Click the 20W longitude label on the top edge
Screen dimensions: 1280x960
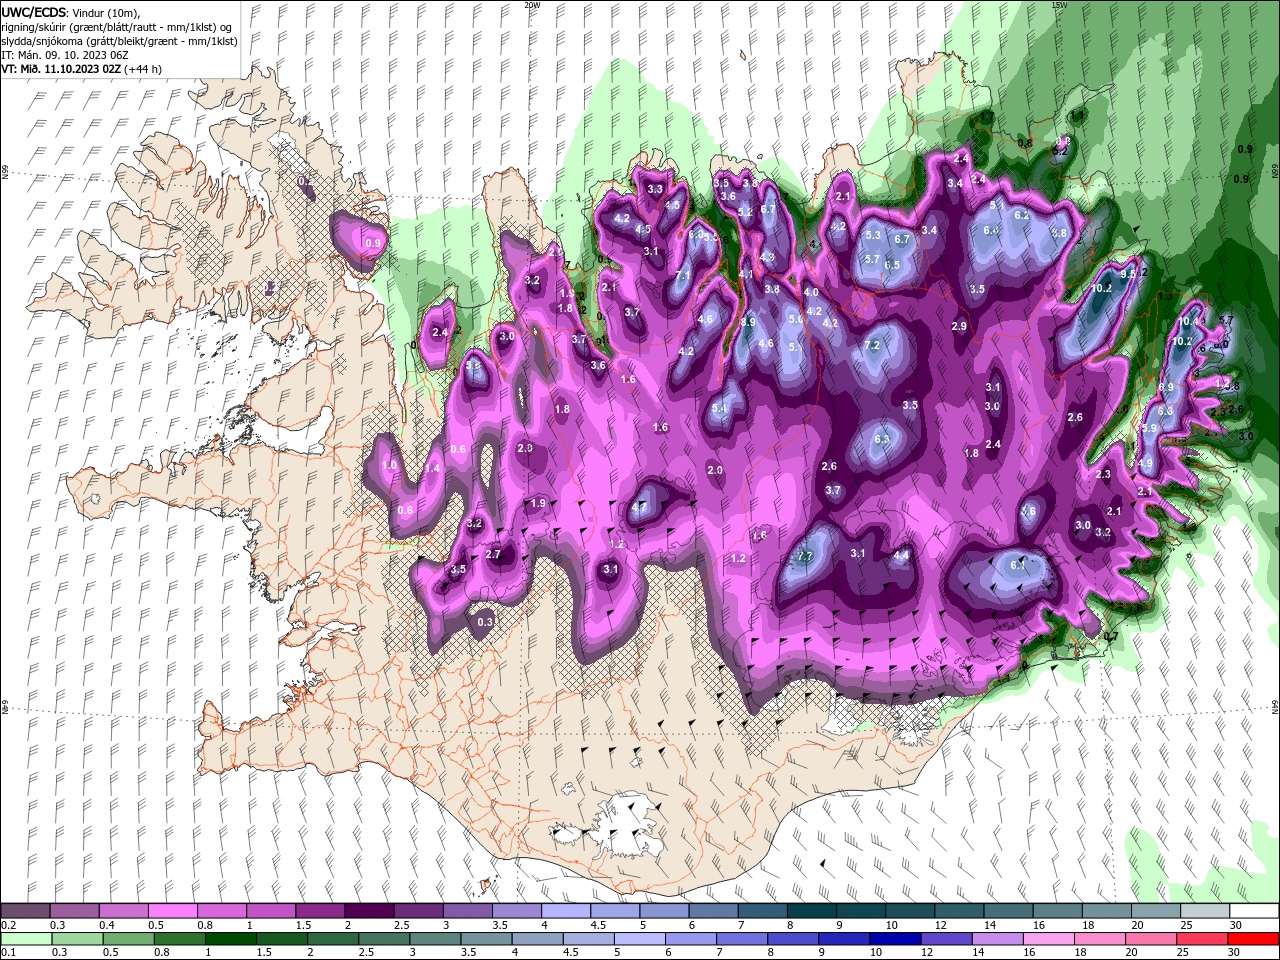(x=532, y=5)
